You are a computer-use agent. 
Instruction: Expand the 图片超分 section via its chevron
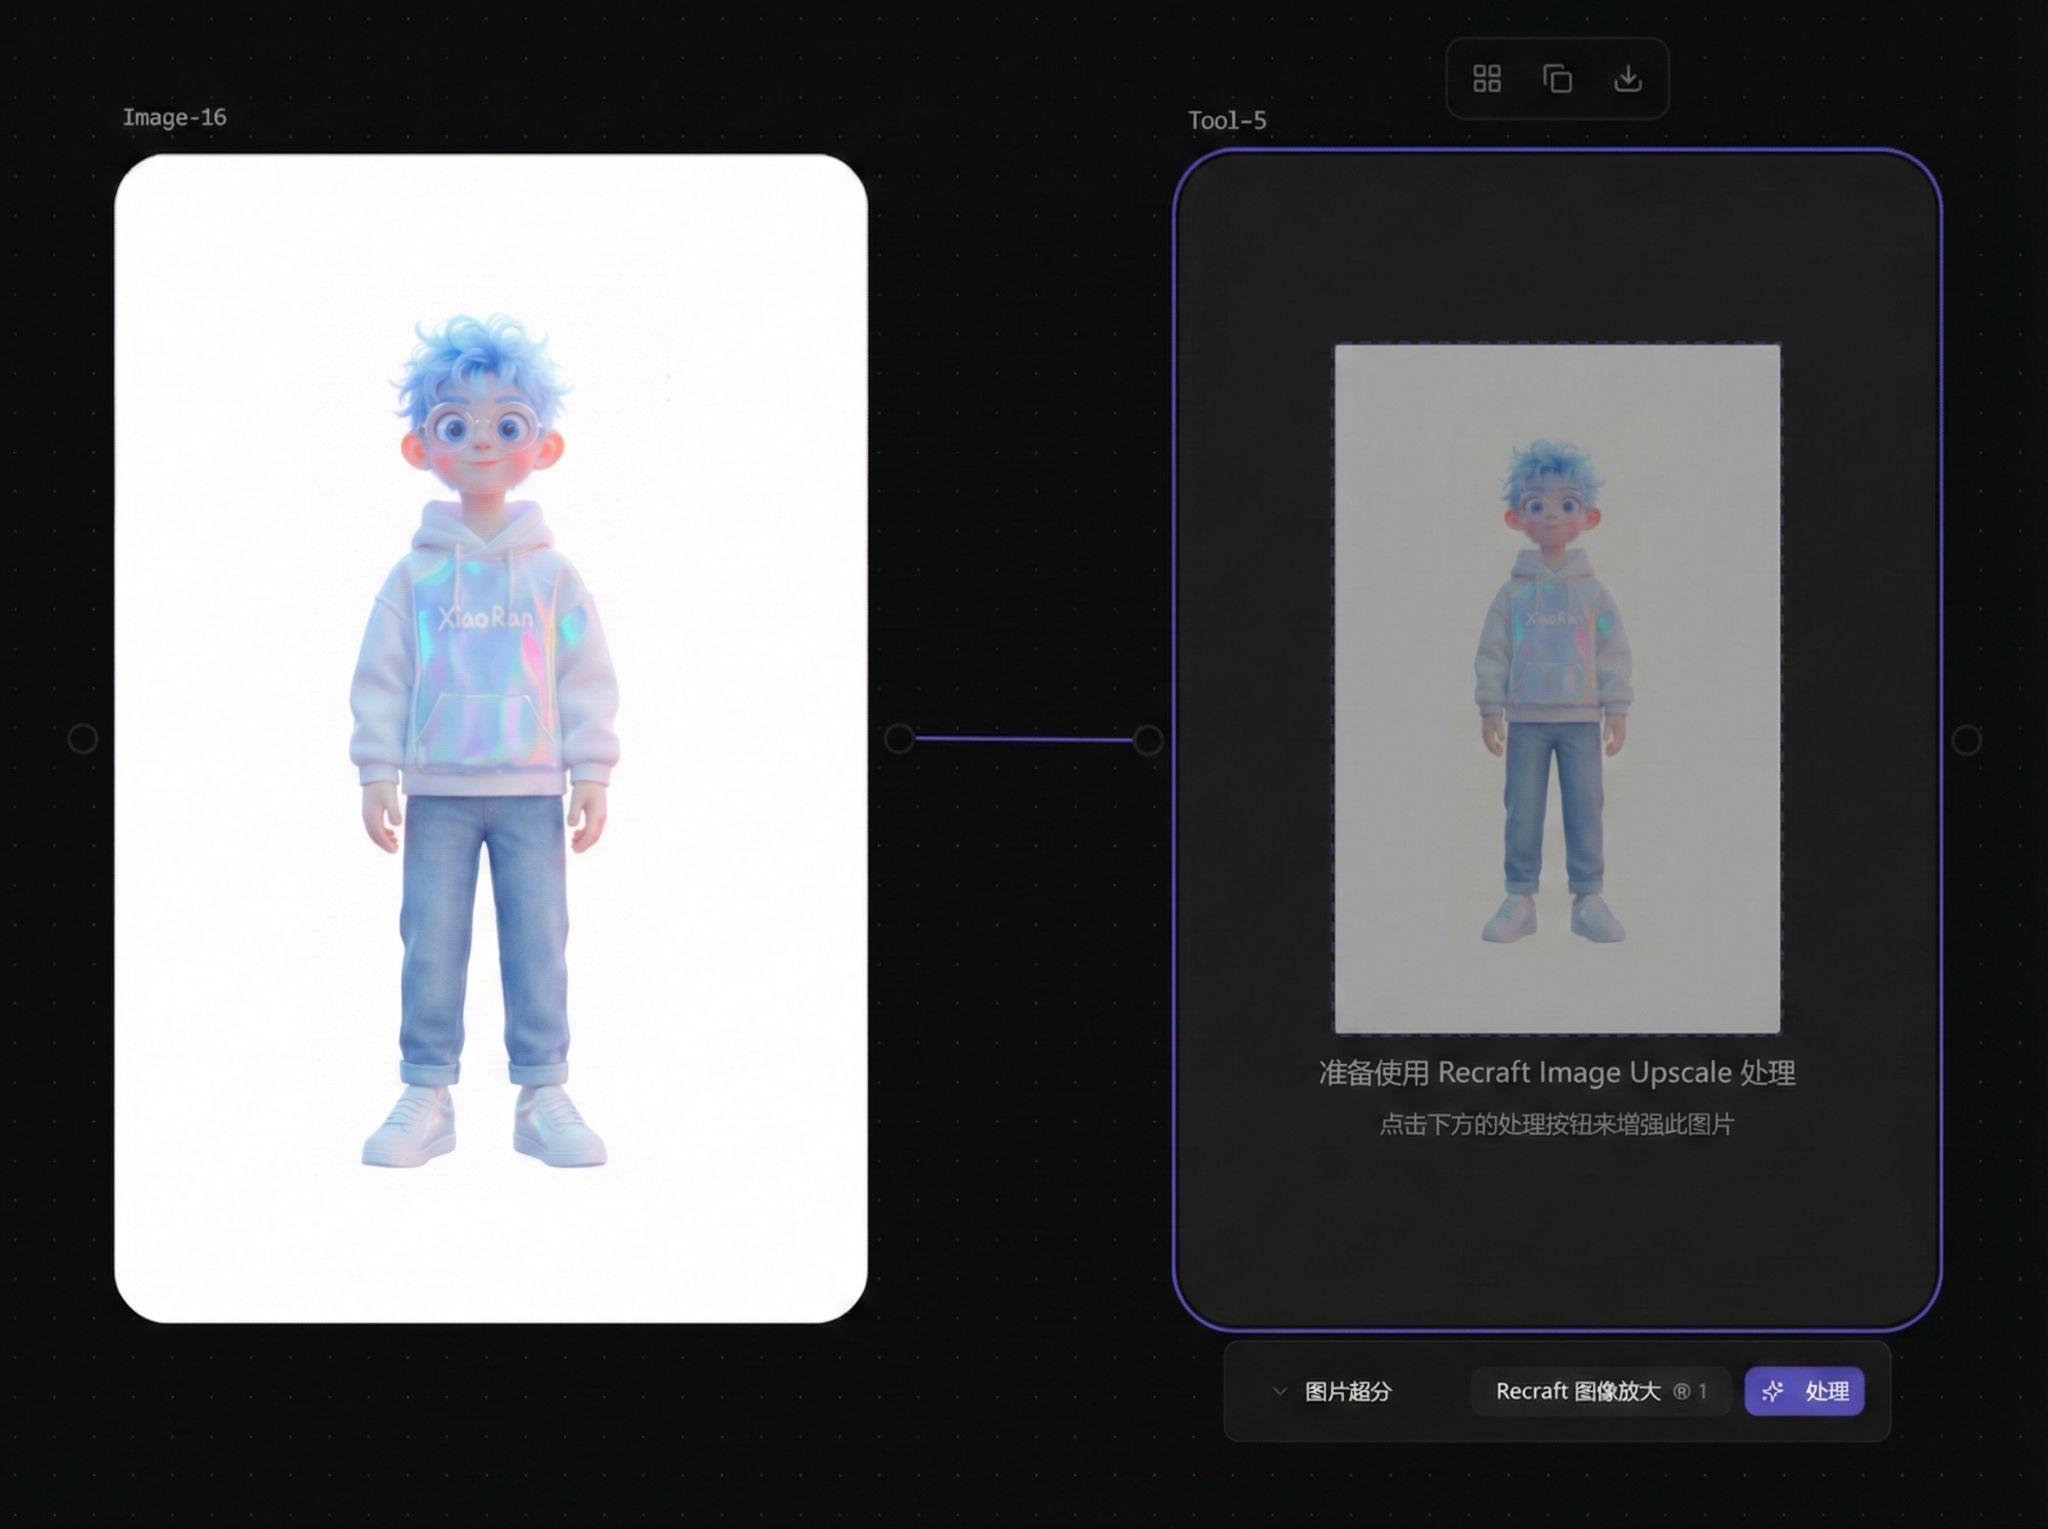point(1280,1390)
